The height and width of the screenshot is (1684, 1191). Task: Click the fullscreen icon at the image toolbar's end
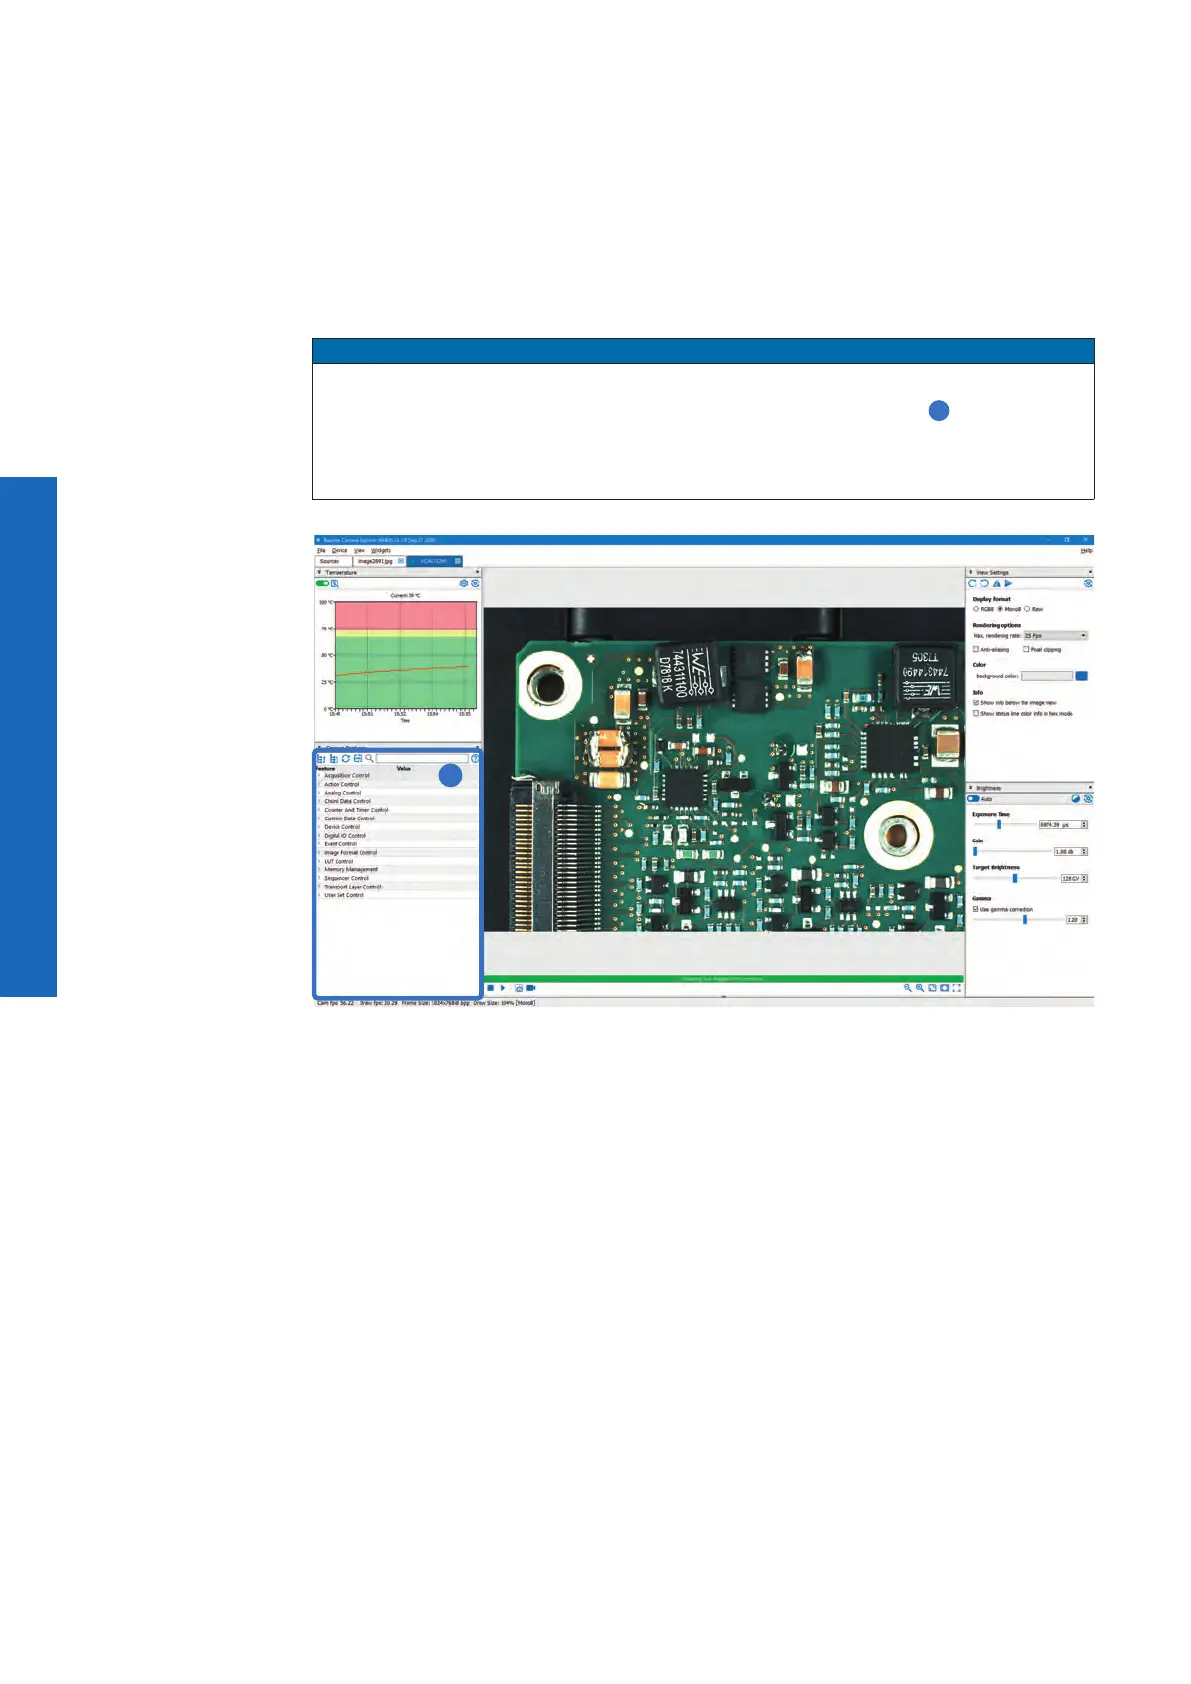pyautogui.click(x=956, y=988)
